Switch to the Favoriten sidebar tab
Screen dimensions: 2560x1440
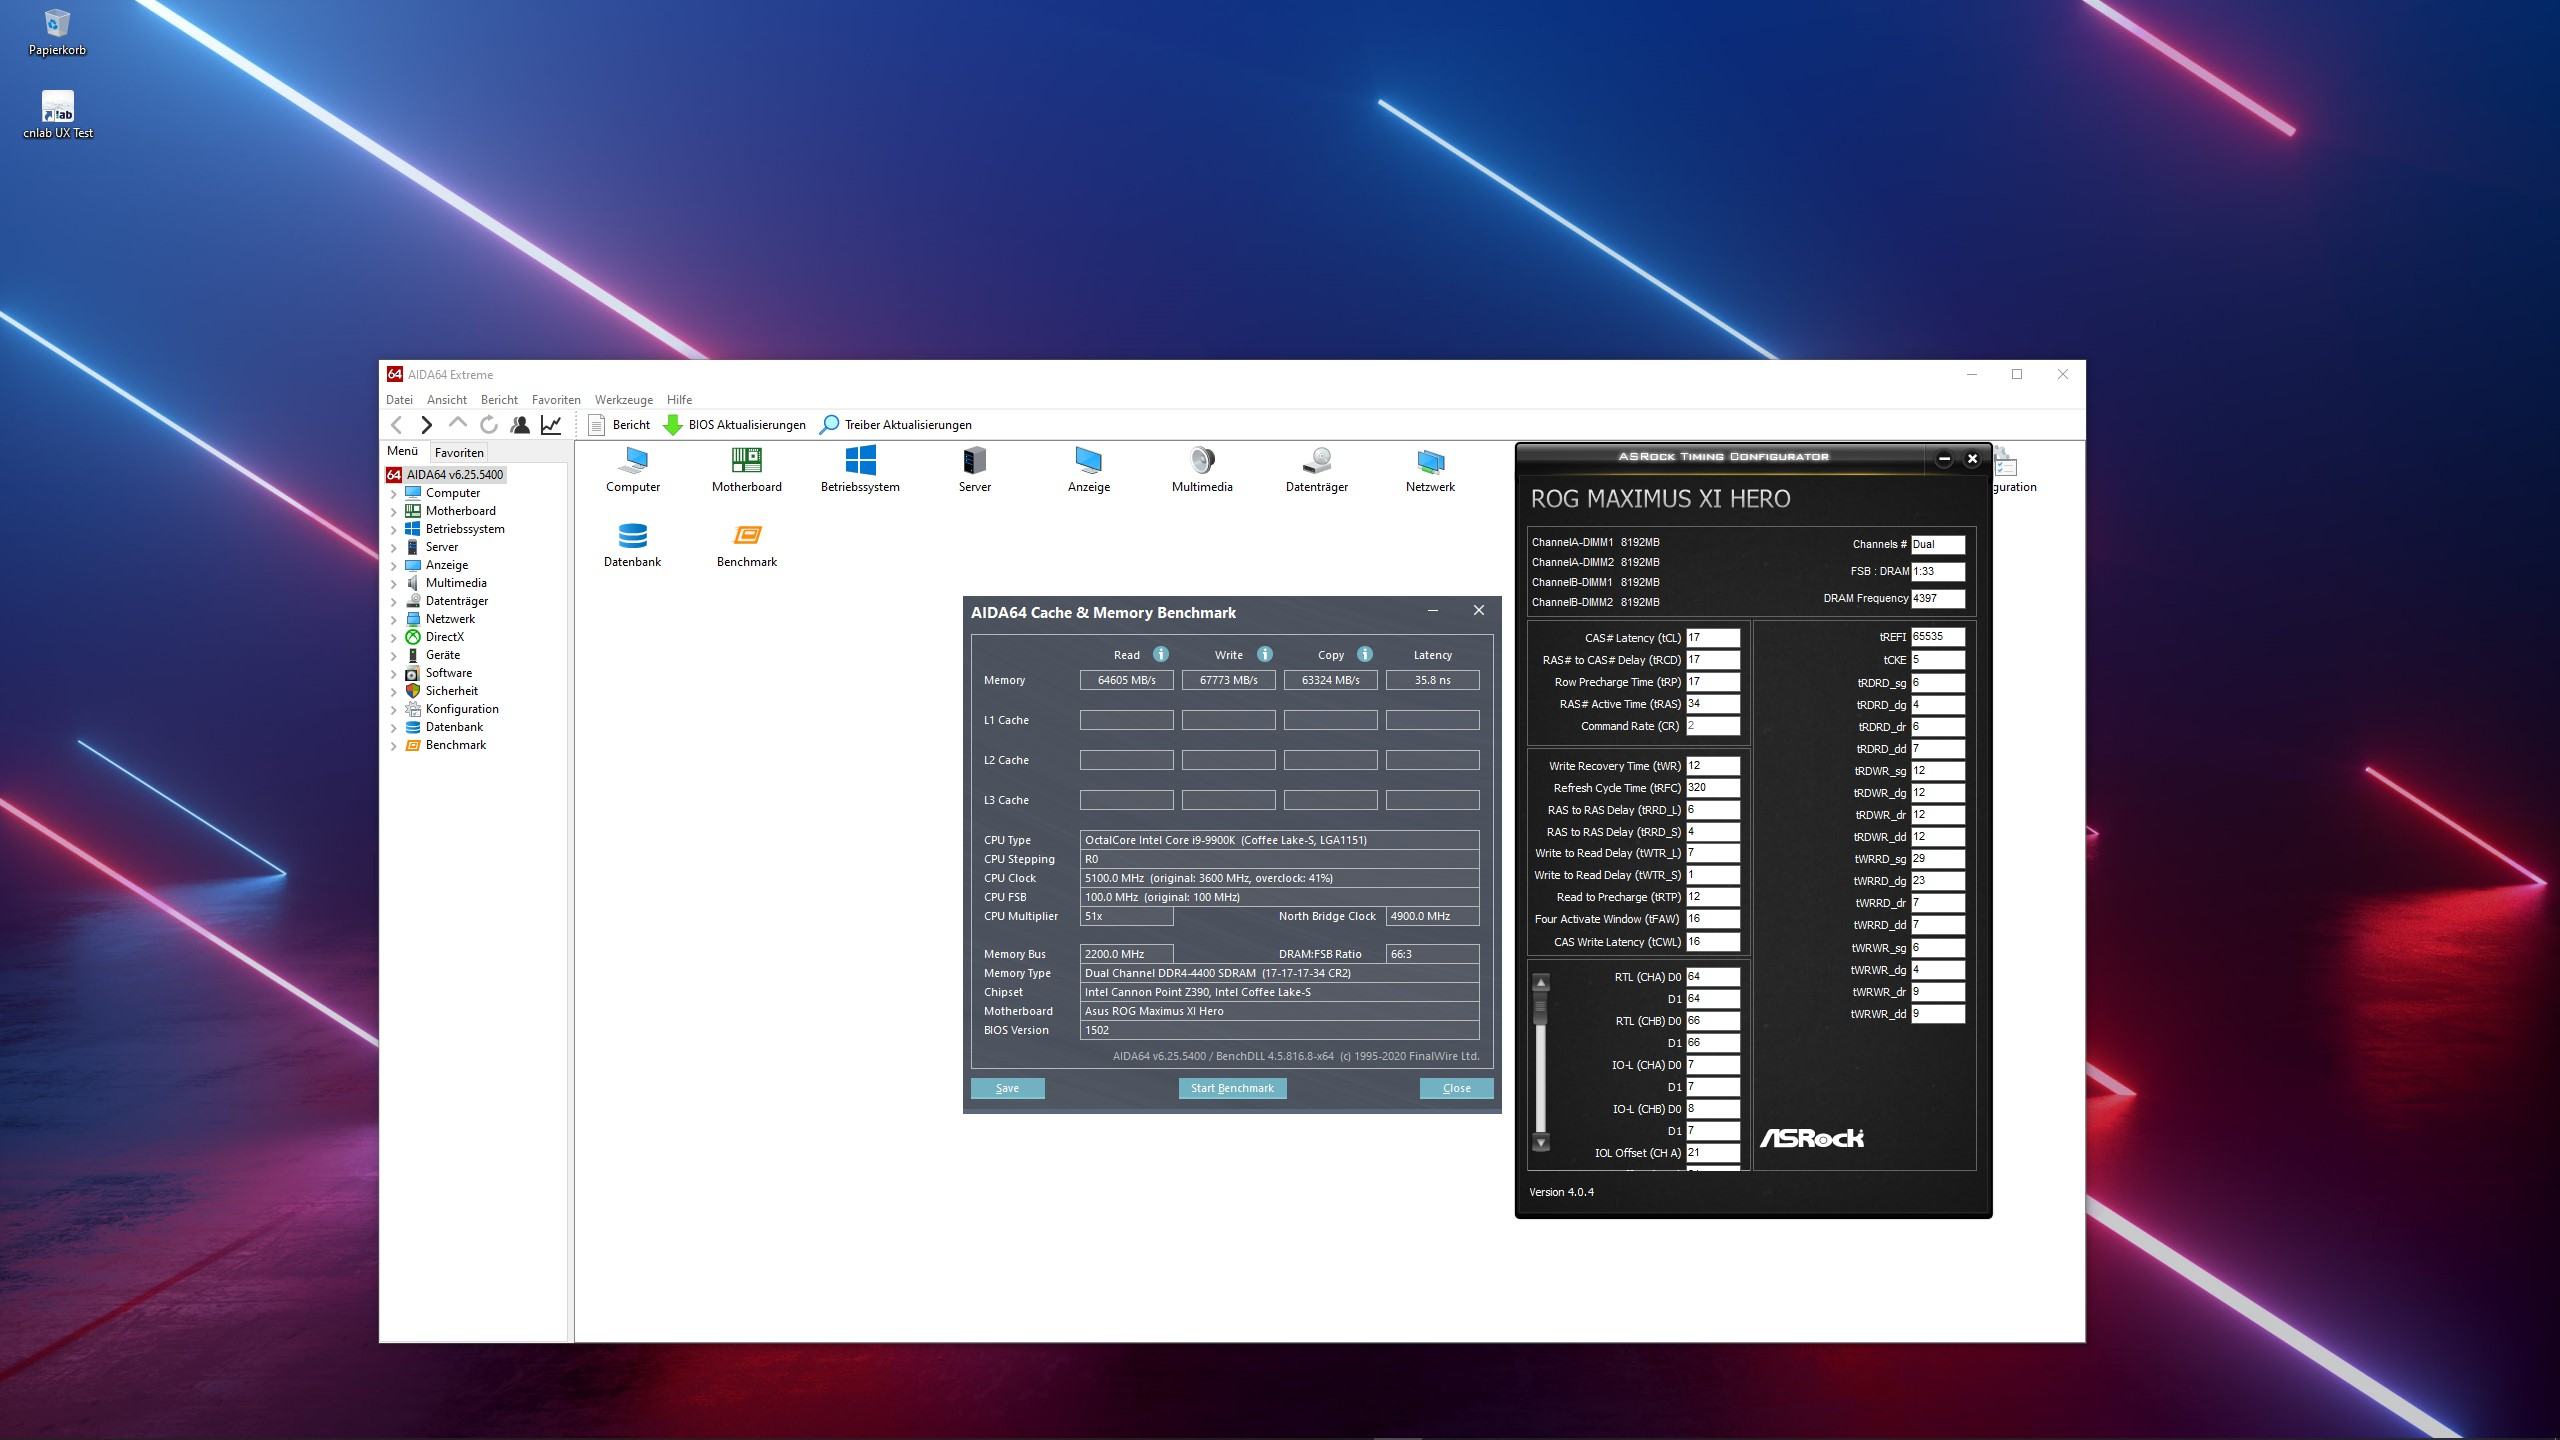tap(459, 452)
